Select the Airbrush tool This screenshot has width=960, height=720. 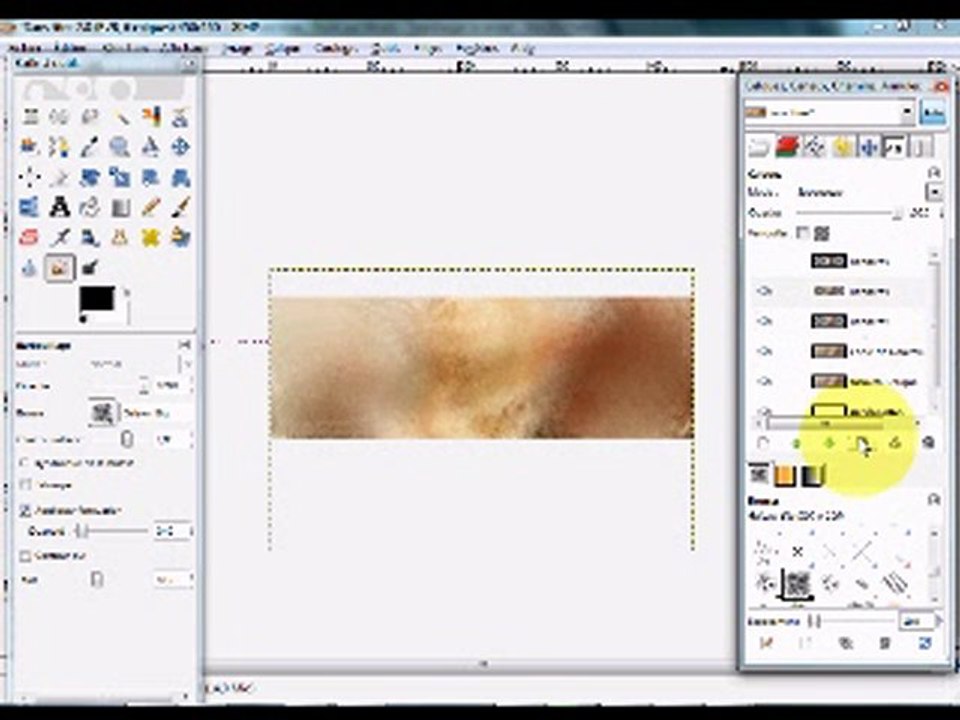(x=59, y=238)
